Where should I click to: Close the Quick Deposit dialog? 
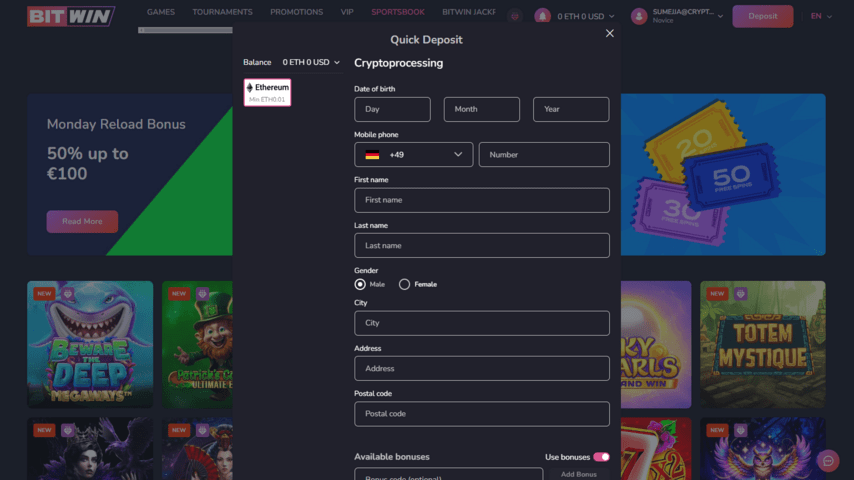point(609,34)
